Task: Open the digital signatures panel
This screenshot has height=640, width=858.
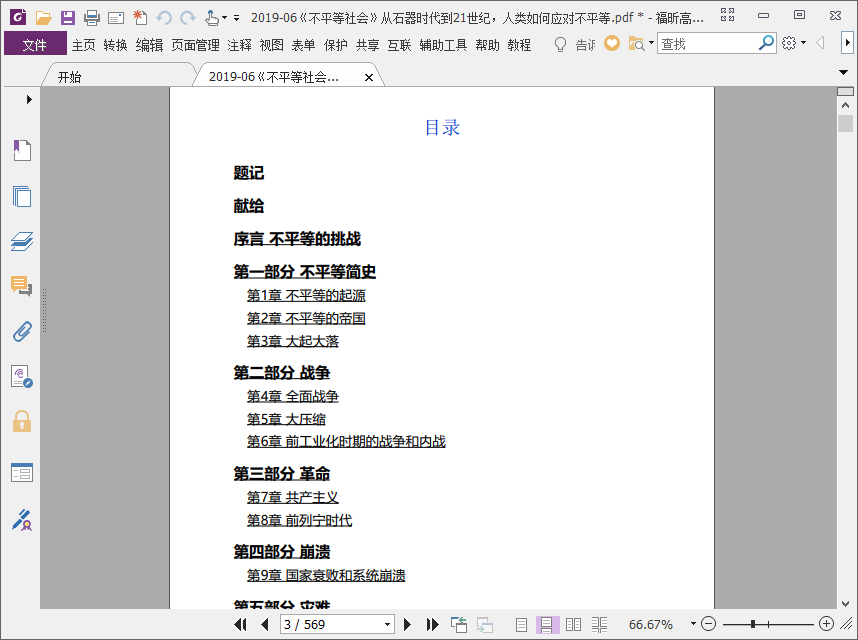Action: coord(22,376)
